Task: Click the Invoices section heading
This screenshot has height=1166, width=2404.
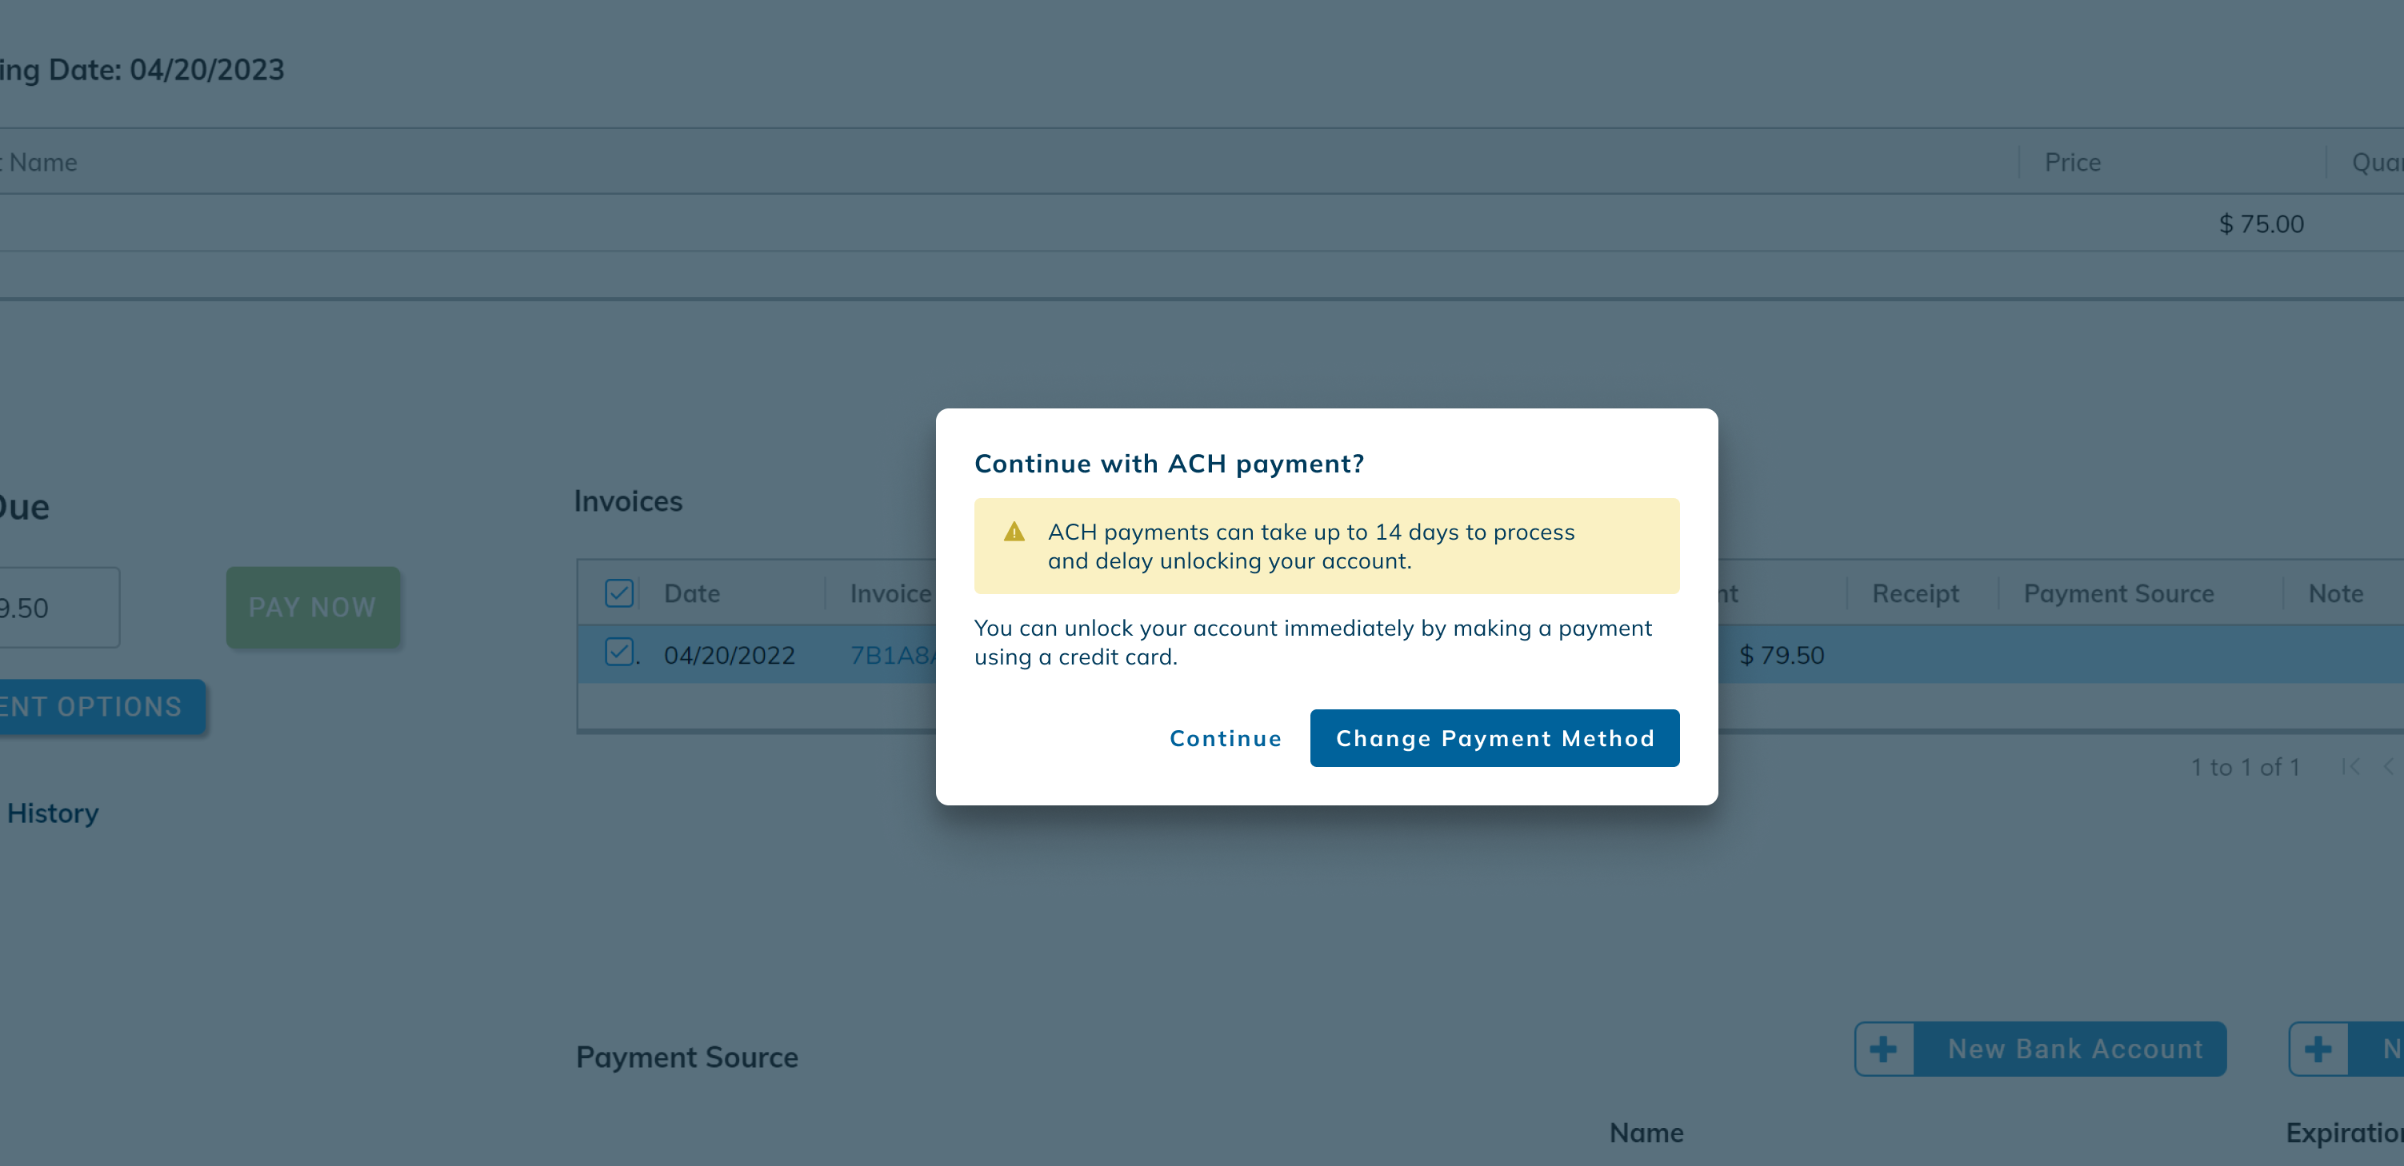Action: (628, 501)
